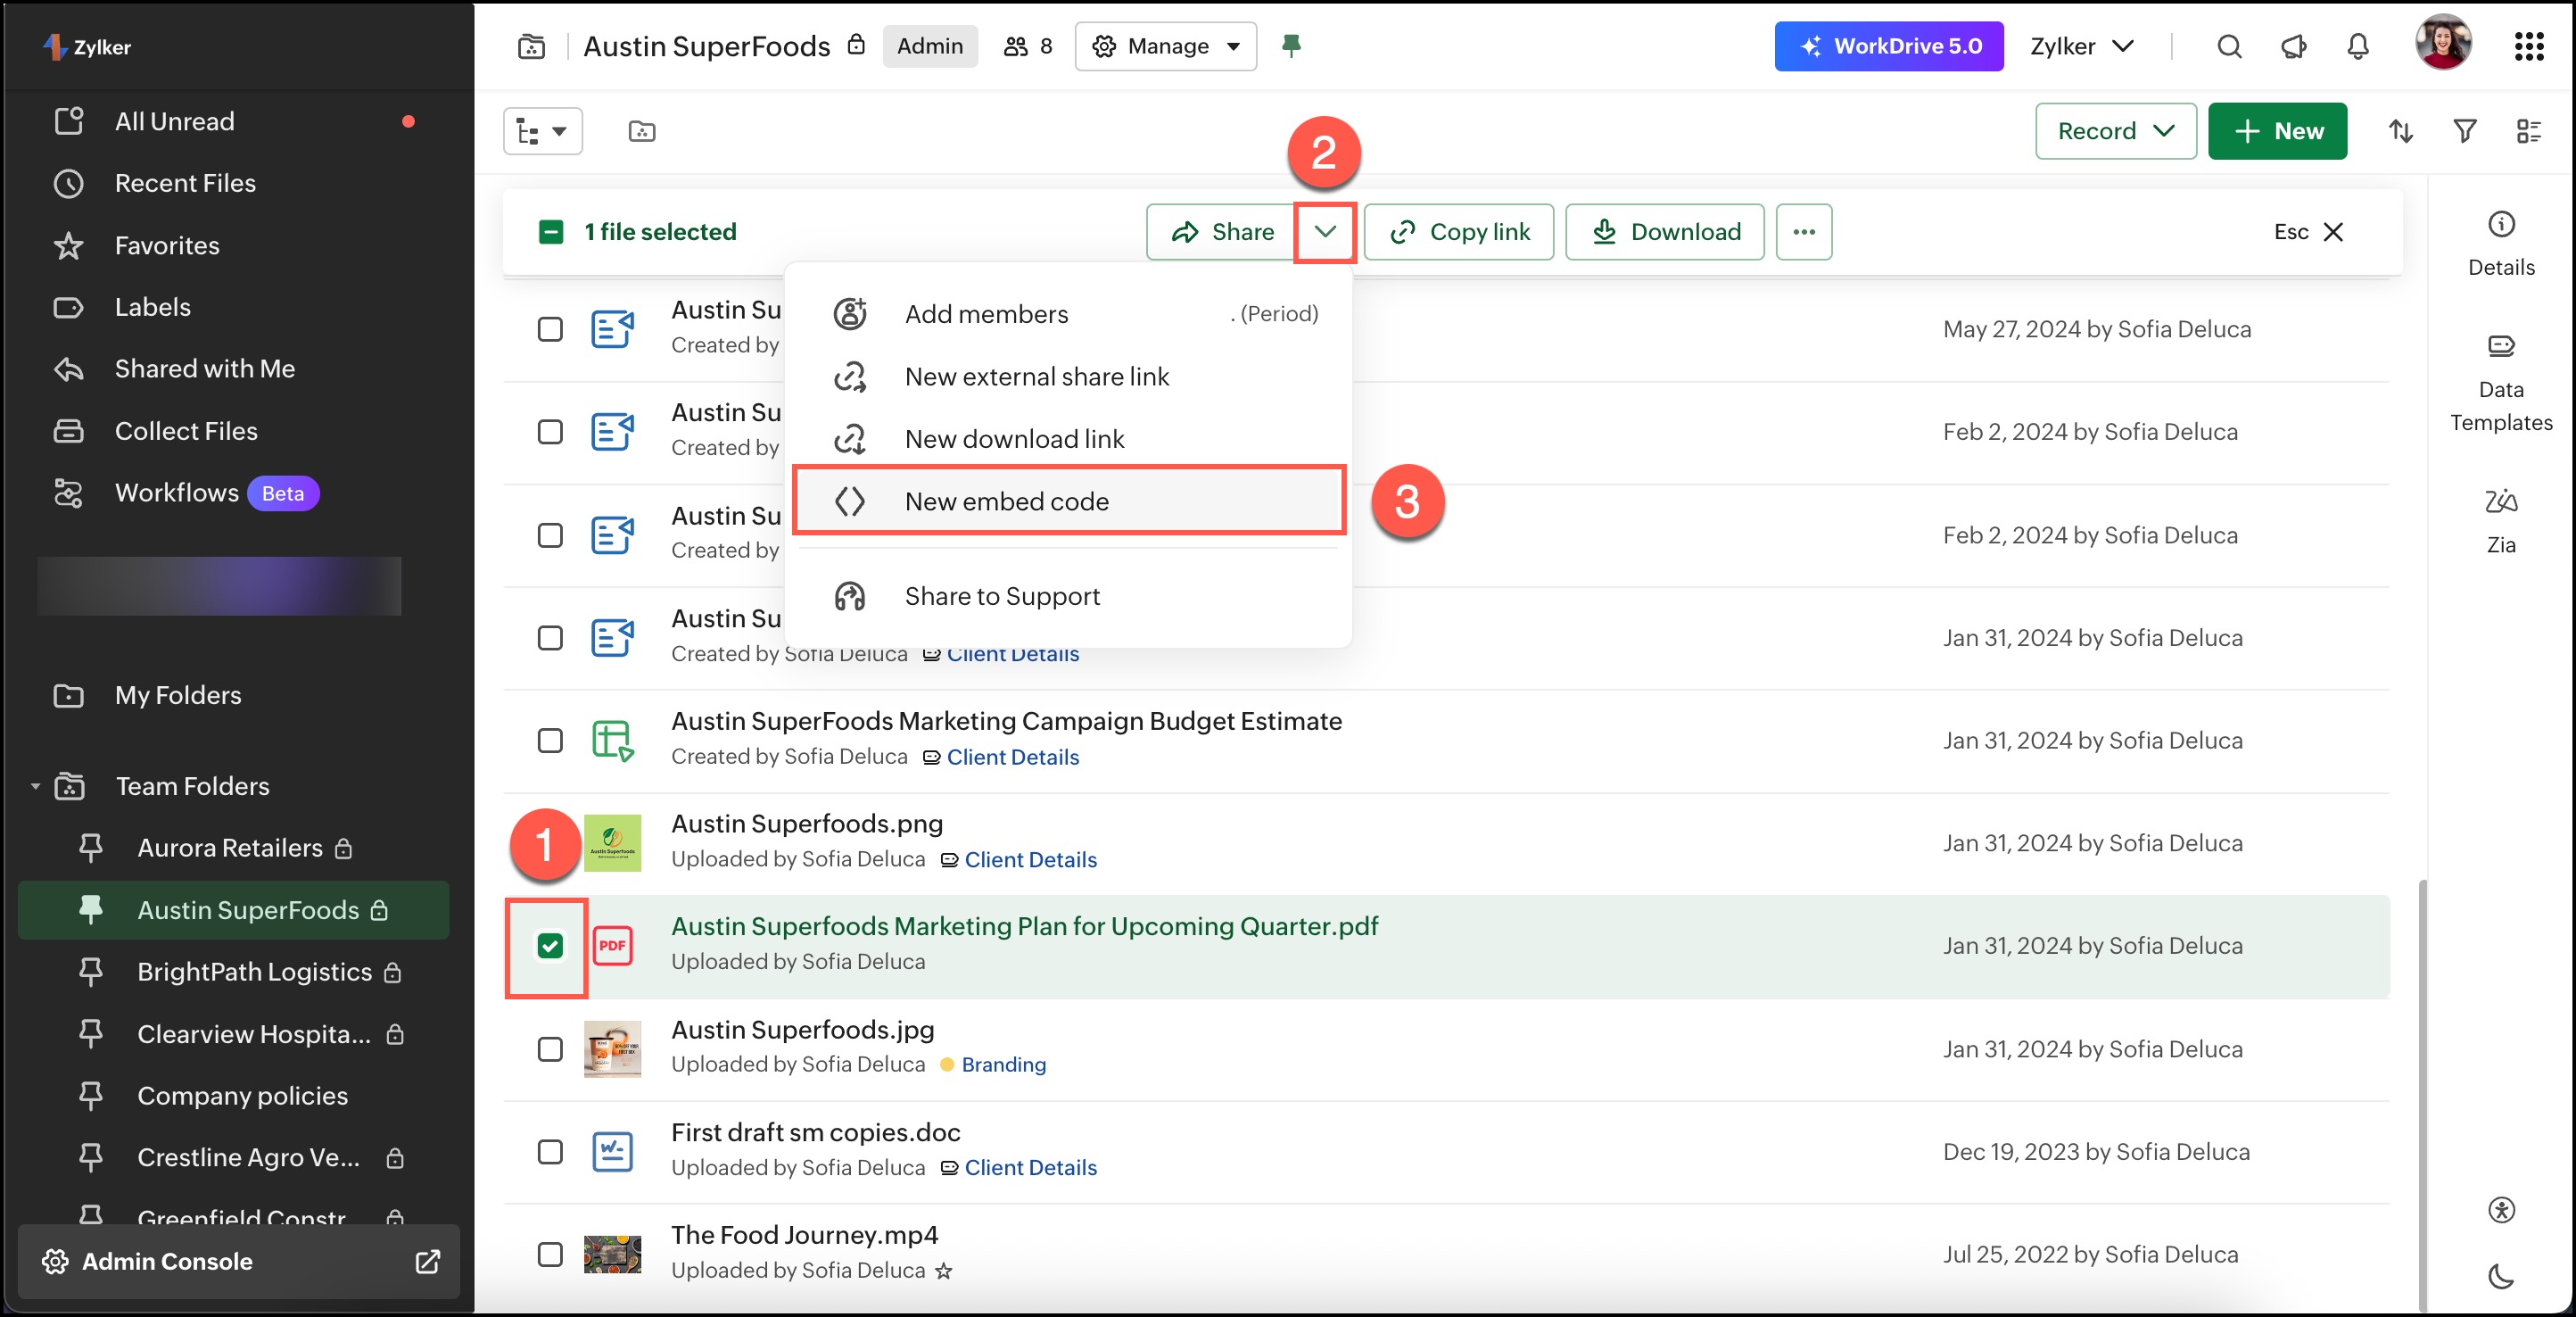Choose Add members from share menu
Screen dimensions: 2576x1317
coord(1069,314)
